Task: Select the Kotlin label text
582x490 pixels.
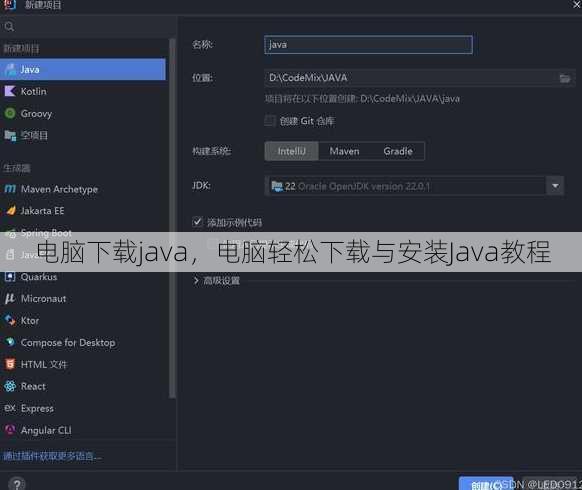Action: [33, 91]
